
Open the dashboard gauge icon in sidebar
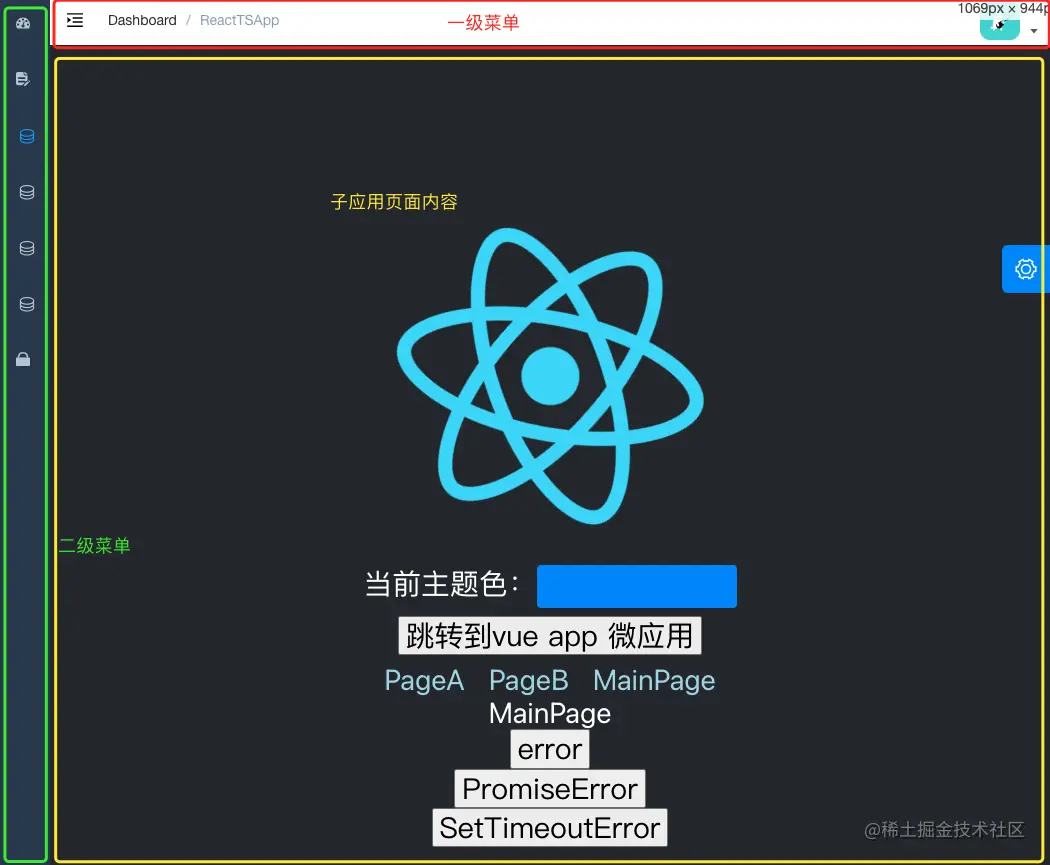click(23, 23)
